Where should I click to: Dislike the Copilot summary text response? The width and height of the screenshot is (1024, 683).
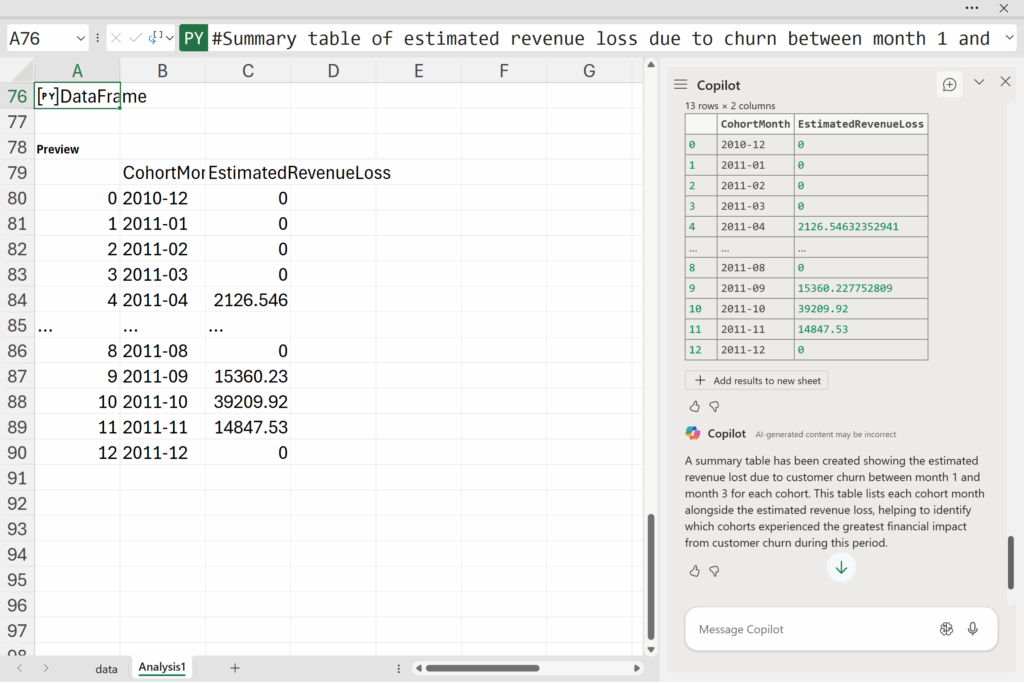pyautogui.click(x=714, y=571)
